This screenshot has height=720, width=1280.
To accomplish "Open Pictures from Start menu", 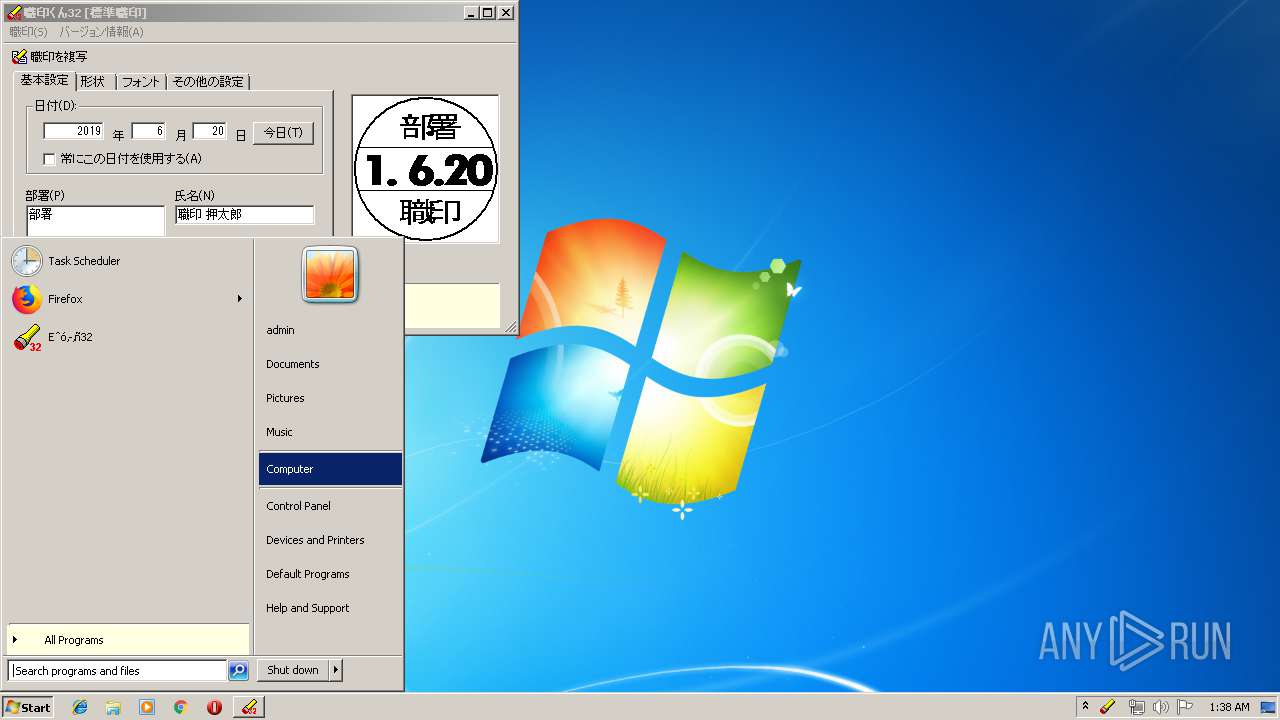I will coord(330,398).
